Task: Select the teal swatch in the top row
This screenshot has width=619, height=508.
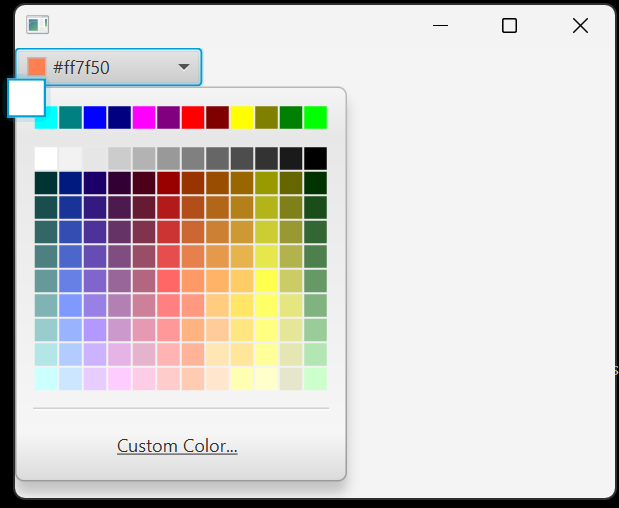Action: [70, 117]
